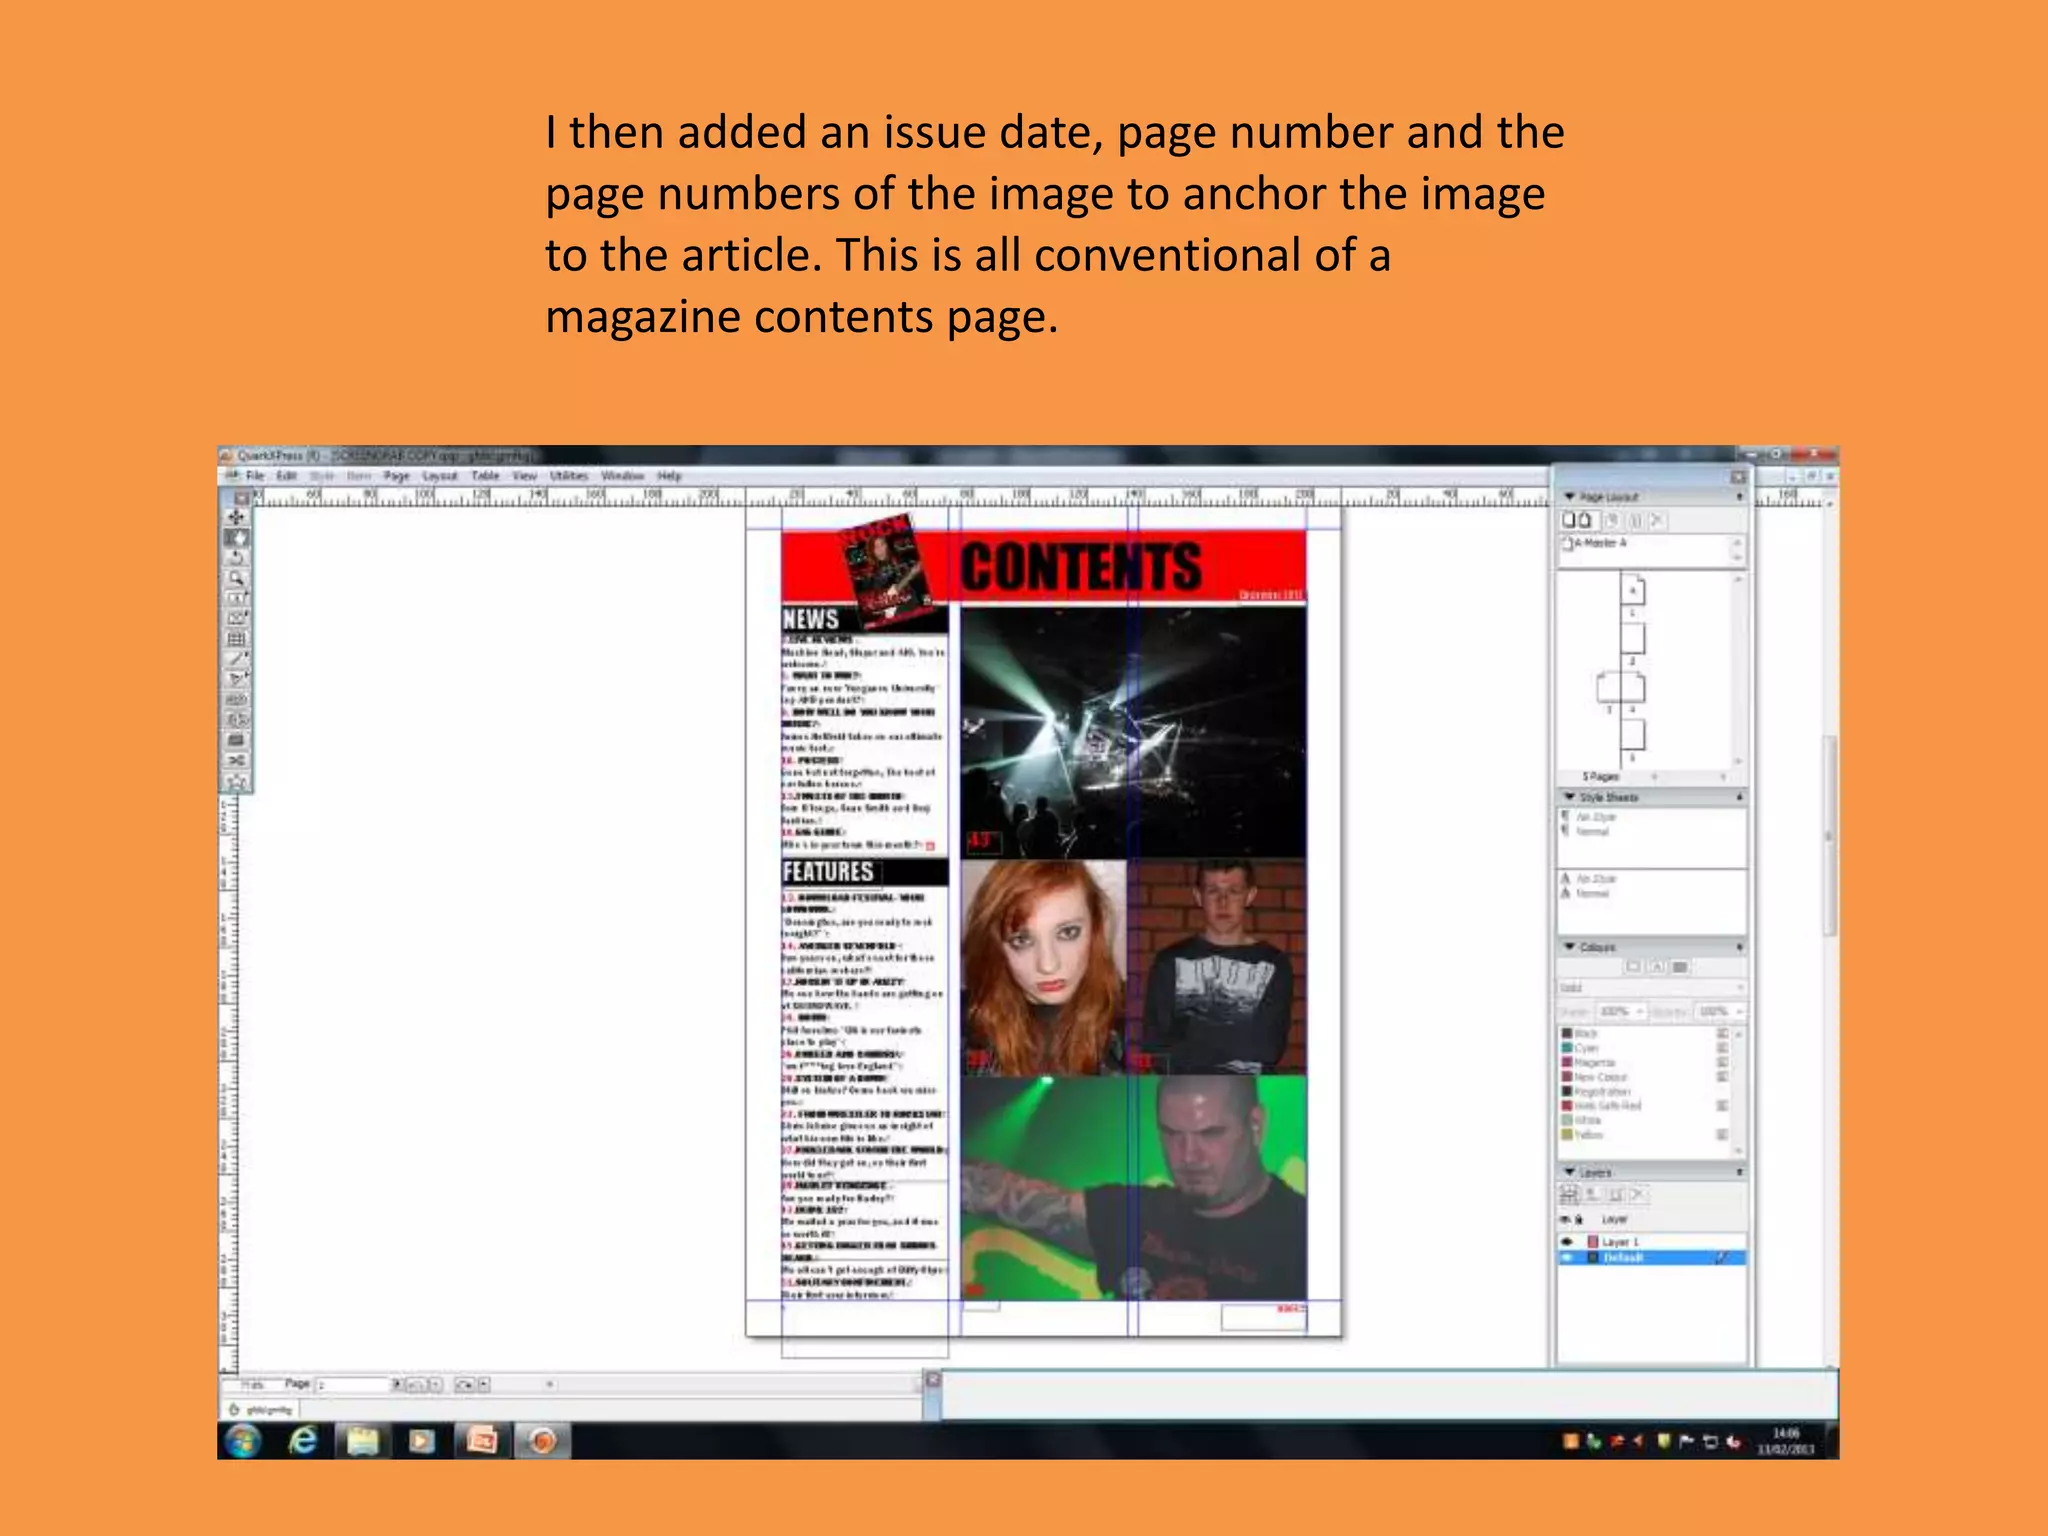Select the Line tool
This screenshot has width=2048, height=1536.
click(237, 659)
